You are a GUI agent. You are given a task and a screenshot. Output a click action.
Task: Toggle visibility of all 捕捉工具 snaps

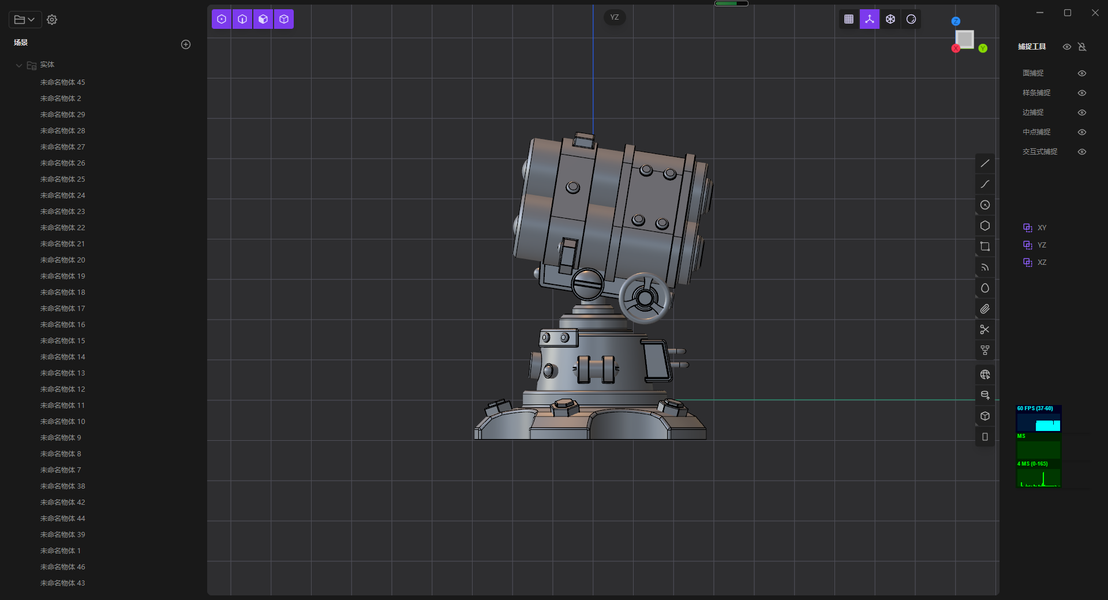click(1067, 47)
